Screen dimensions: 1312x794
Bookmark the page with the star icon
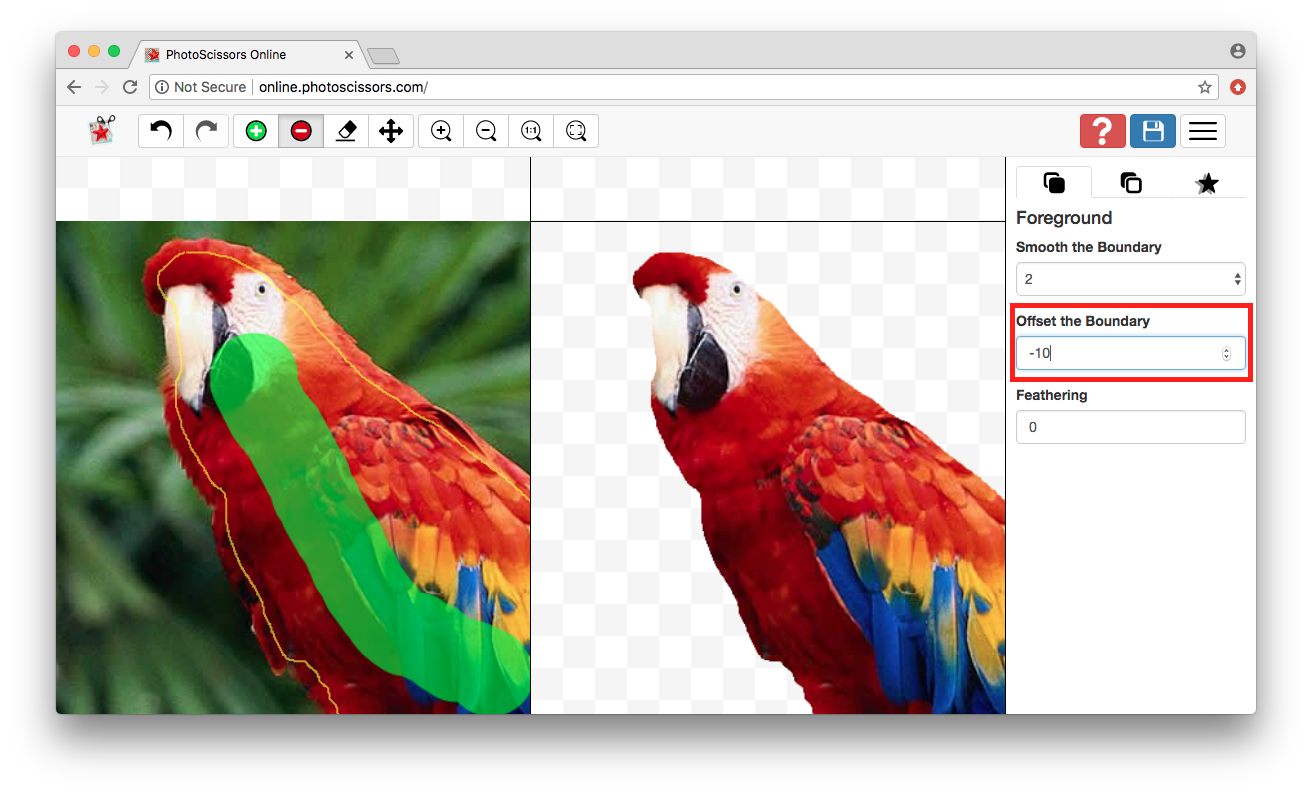point(1205,87)
